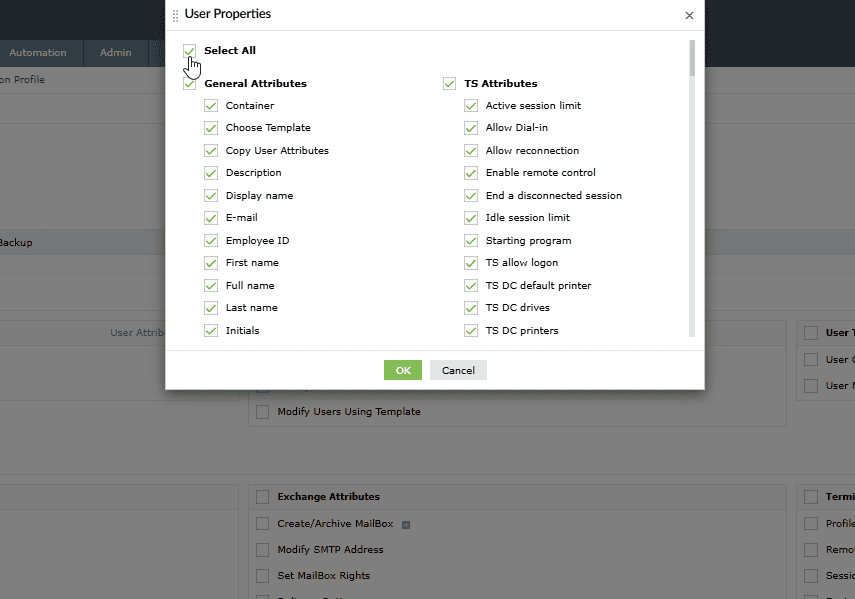The image size is (855, 599).
Task: Click the icon beside Create/Archive MailBox
Action: (x=407, y=524)
